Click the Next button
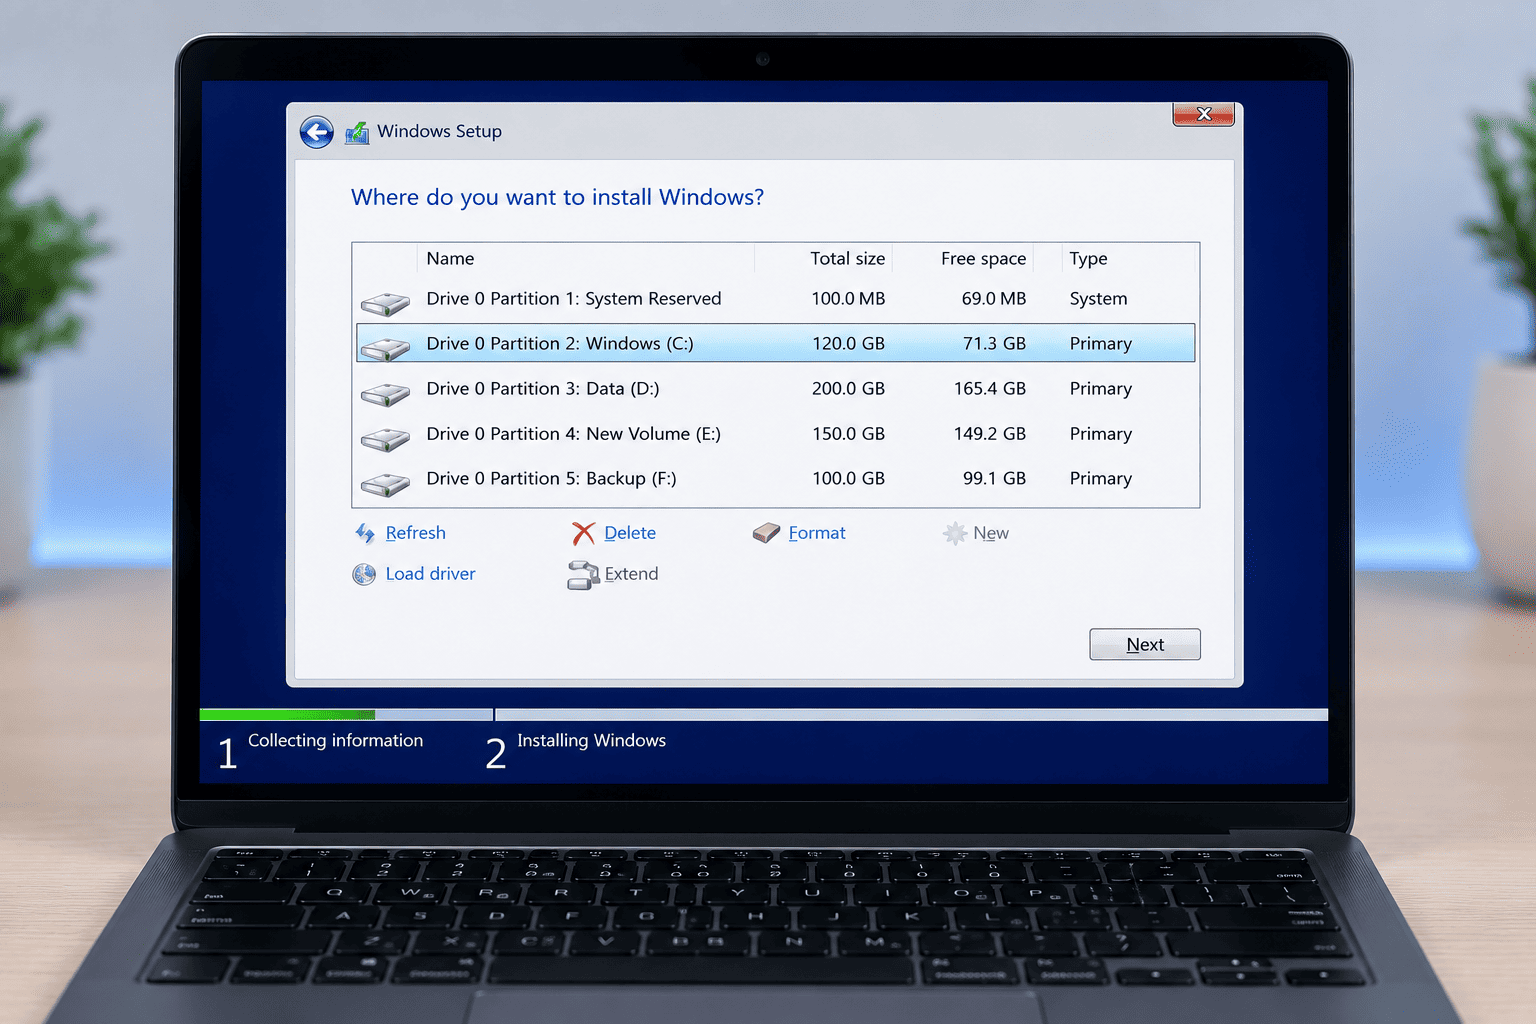The width and height of the screenshot is (1536, 1024). click(1145, 644)
